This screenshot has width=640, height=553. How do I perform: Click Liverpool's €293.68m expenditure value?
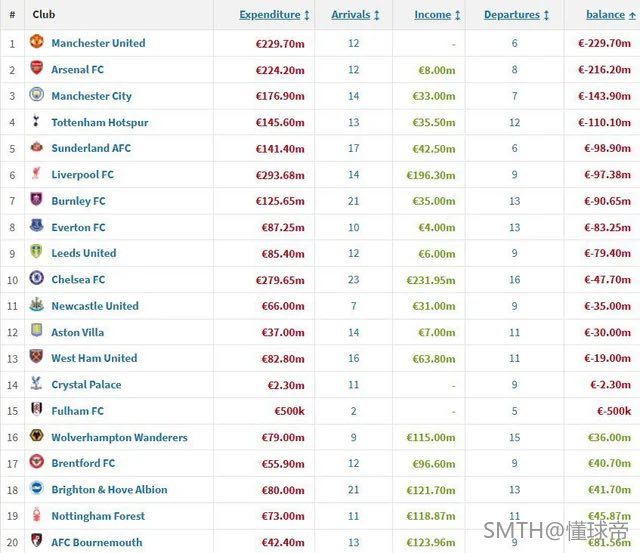pyautogui.click(x=280, y=175)
